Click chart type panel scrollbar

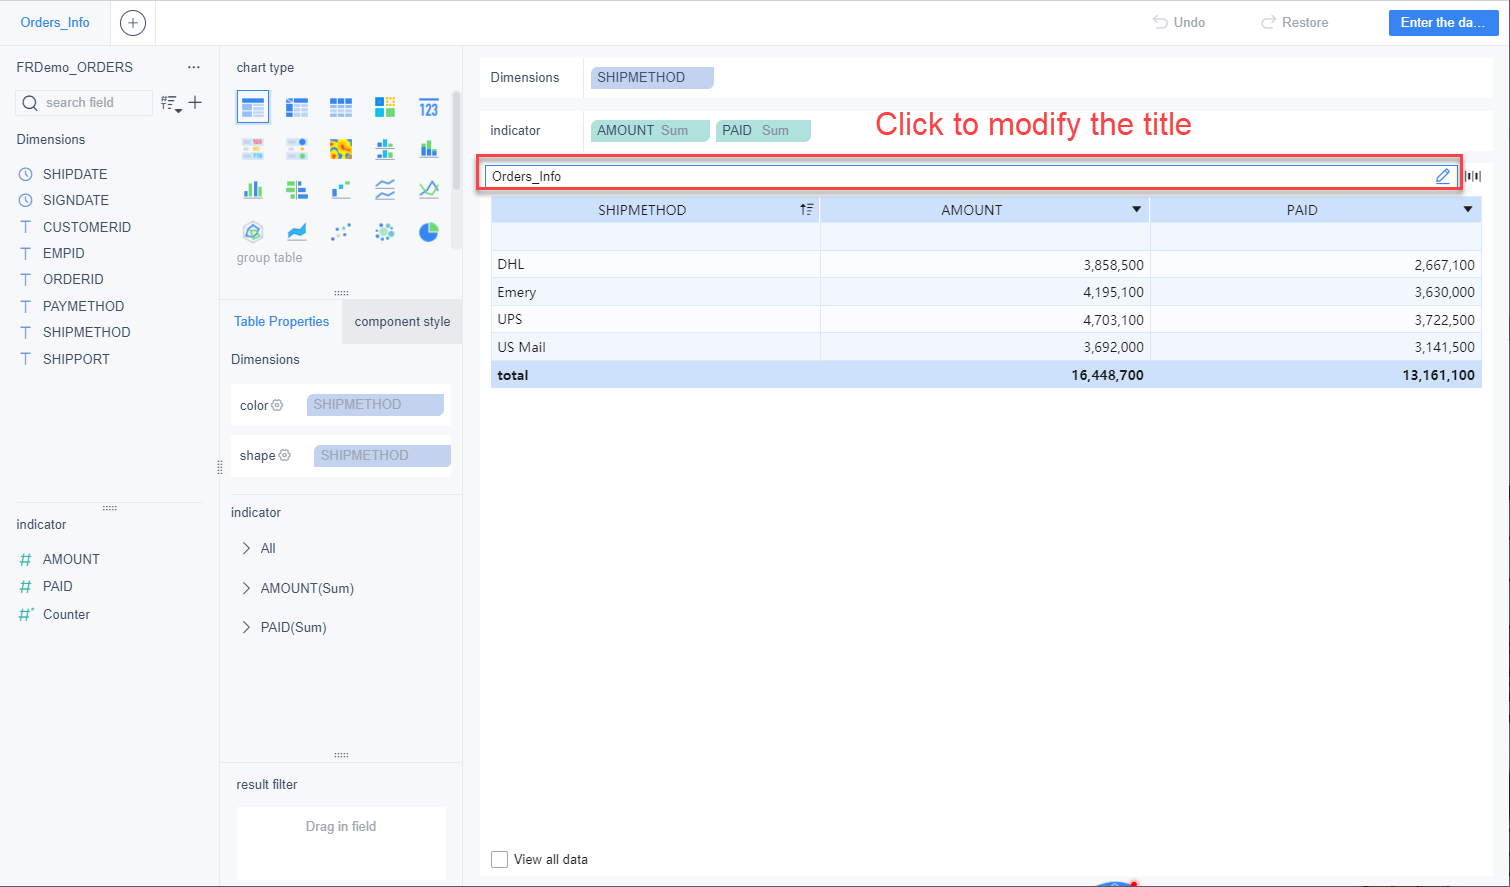pyautogui.click(x=456, y=140)
